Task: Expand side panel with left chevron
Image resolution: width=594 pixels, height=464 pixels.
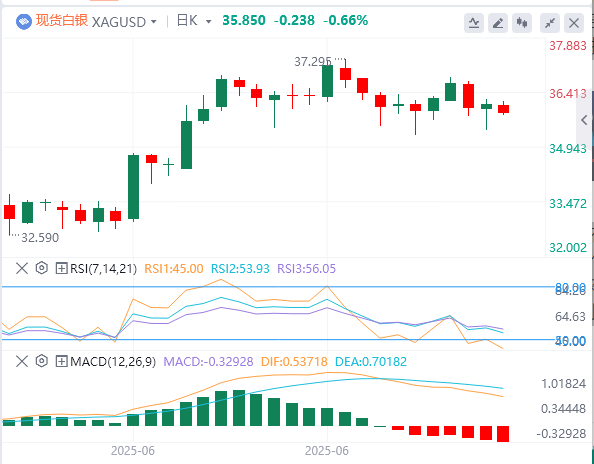Action: pos(584,120)
